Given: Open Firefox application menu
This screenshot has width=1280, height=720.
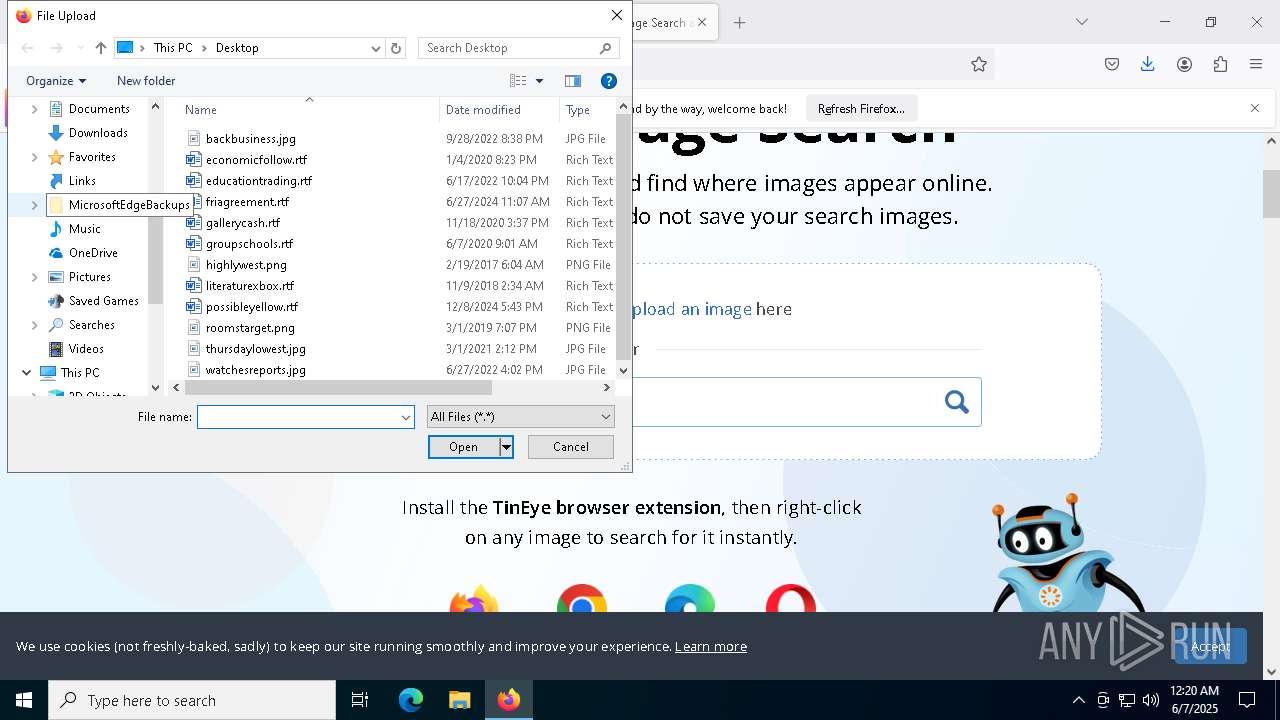Looking at the screenshot, I should [1256, 64].
